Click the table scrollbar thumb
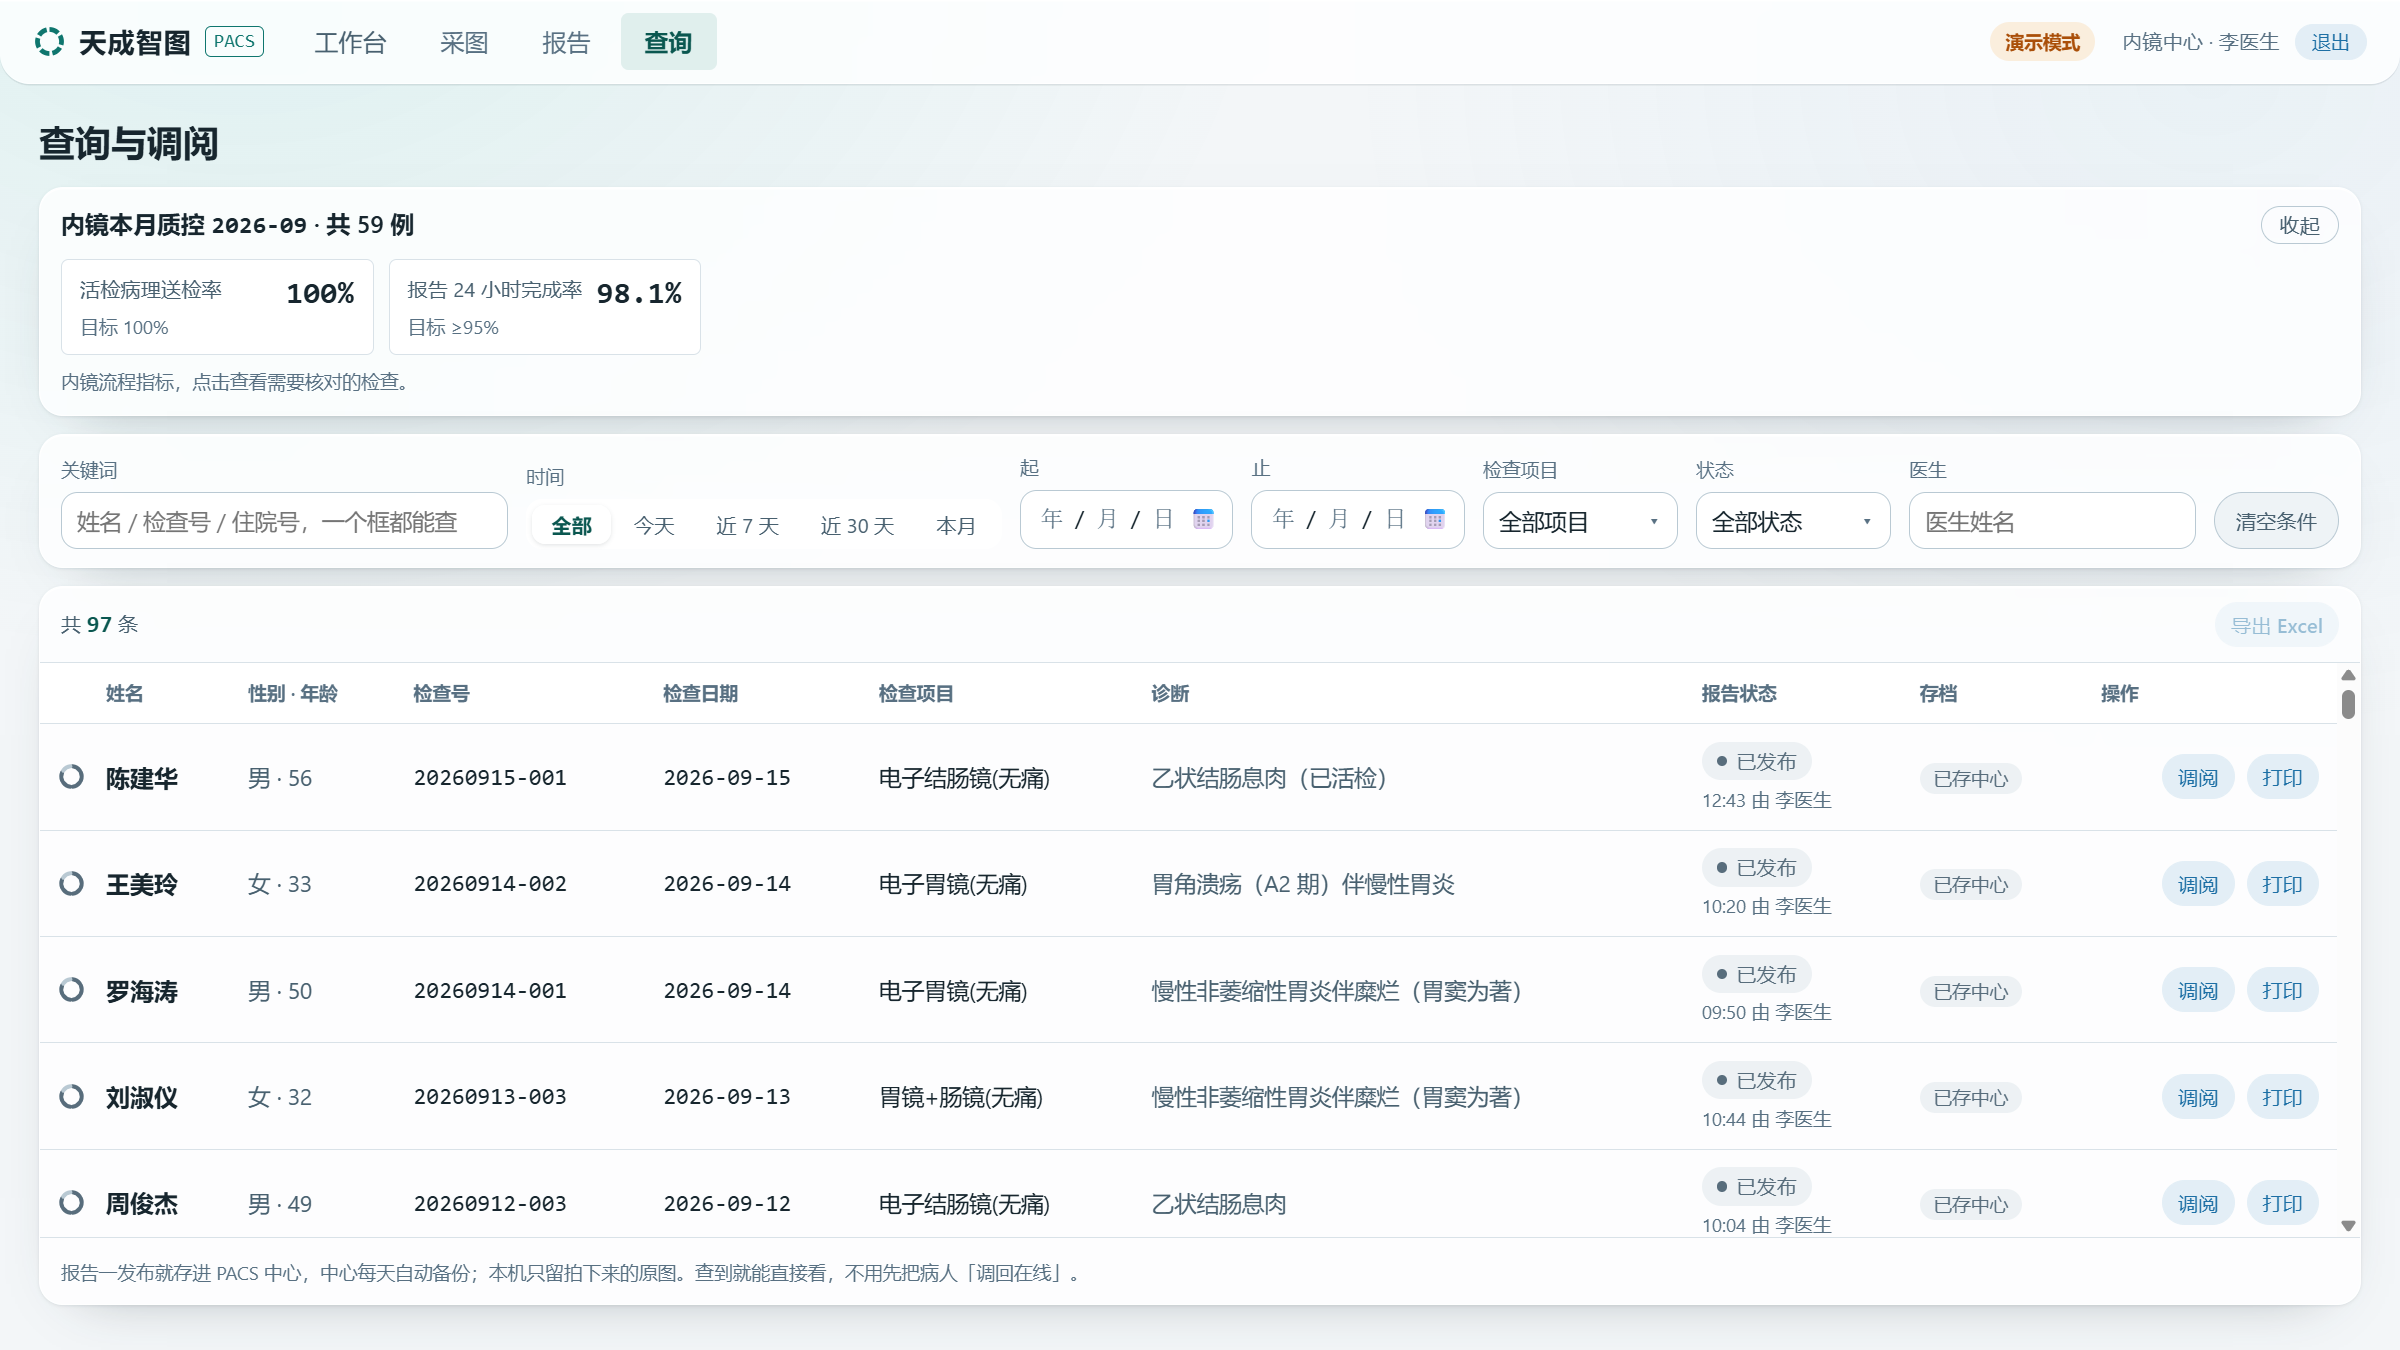2400x1350 pixels. (2348, 704)
